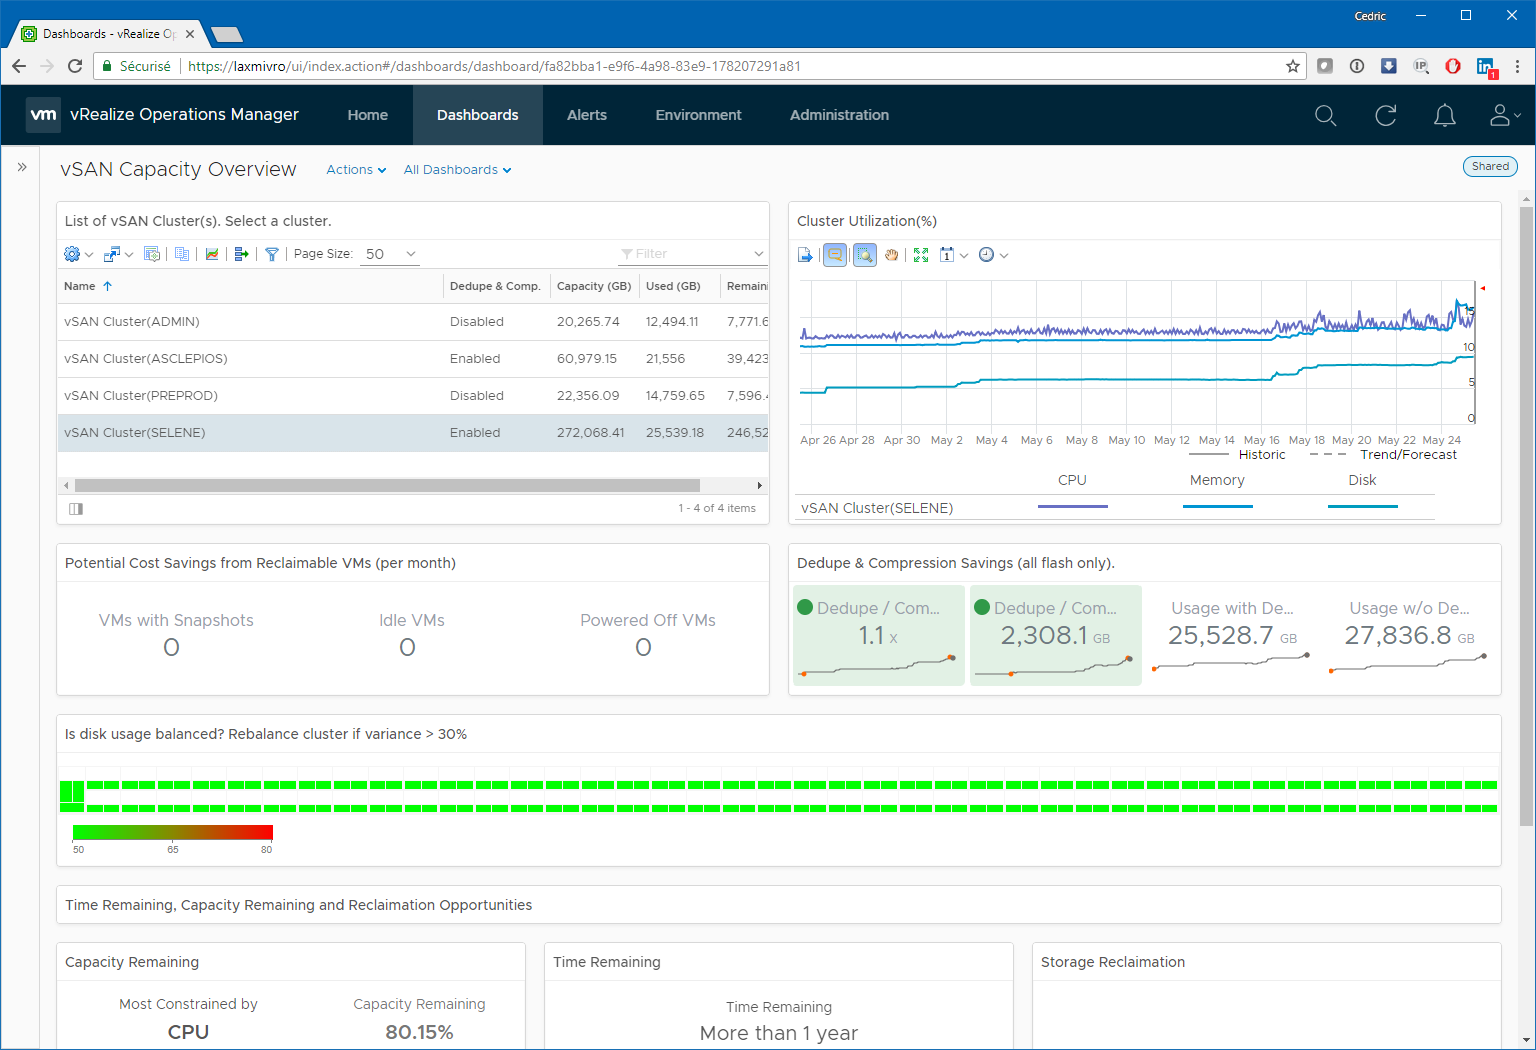Open the notifications bell

point(1444,116)
